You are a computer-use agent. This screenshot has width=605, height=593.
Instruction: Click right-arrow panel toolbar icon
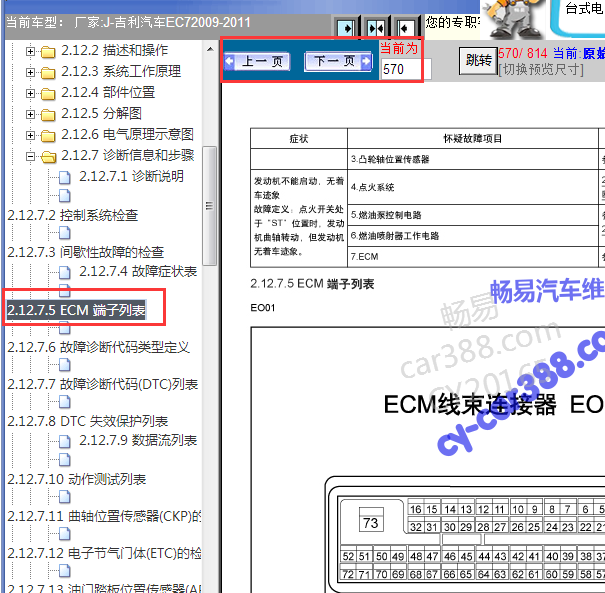[346, 28]
